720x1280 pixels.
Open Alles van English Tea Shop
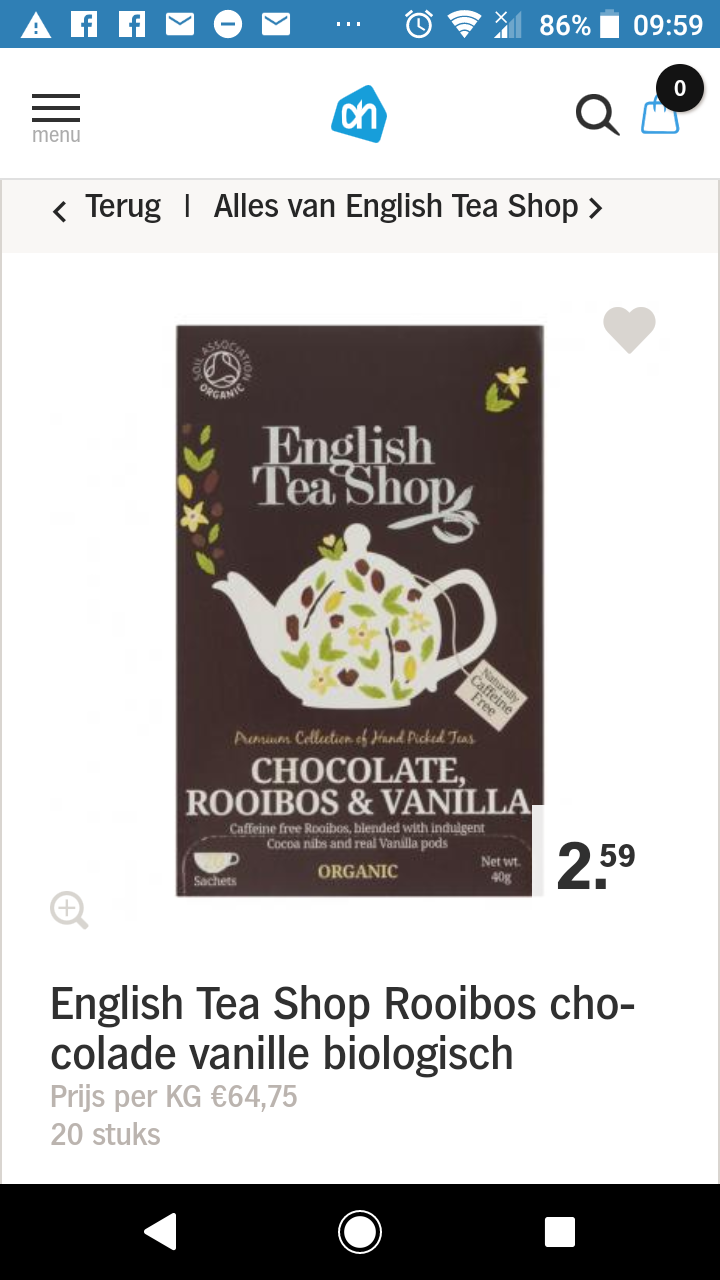(x=396, y=206)
